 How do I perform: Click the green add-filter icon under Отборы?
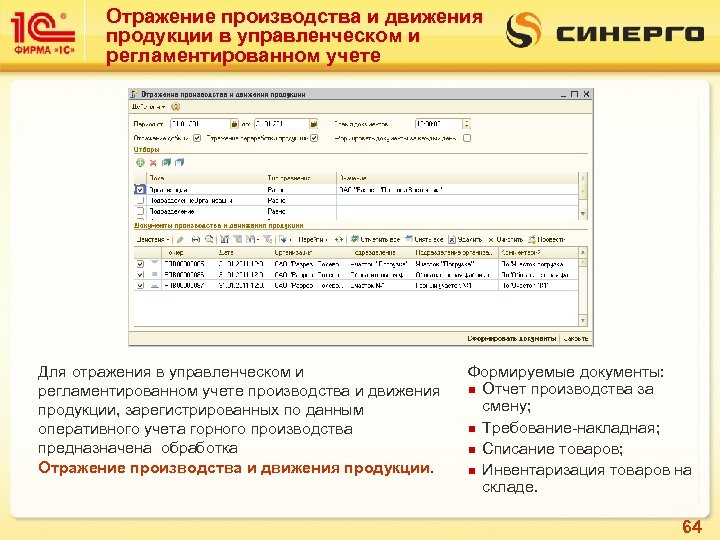coord(140,162)
